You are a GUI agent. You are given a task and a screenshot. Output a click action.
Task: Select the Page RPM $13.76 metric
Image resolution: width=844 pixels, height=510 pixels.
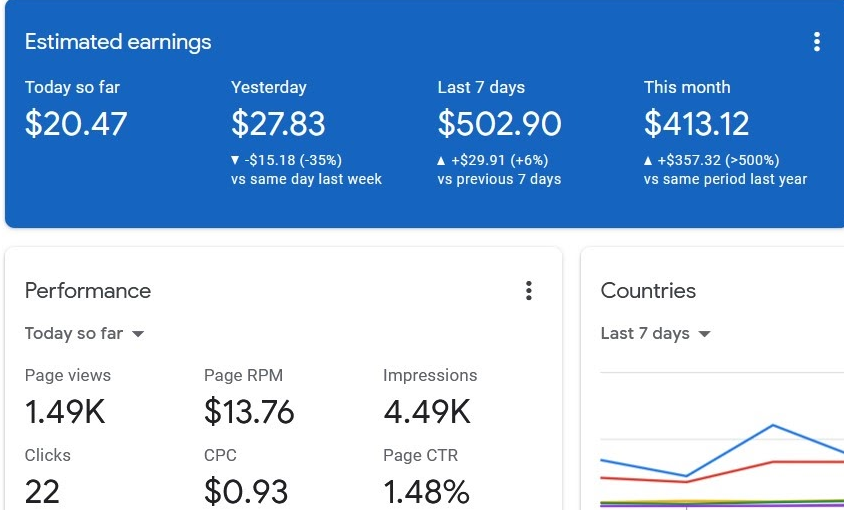point(249,411)
